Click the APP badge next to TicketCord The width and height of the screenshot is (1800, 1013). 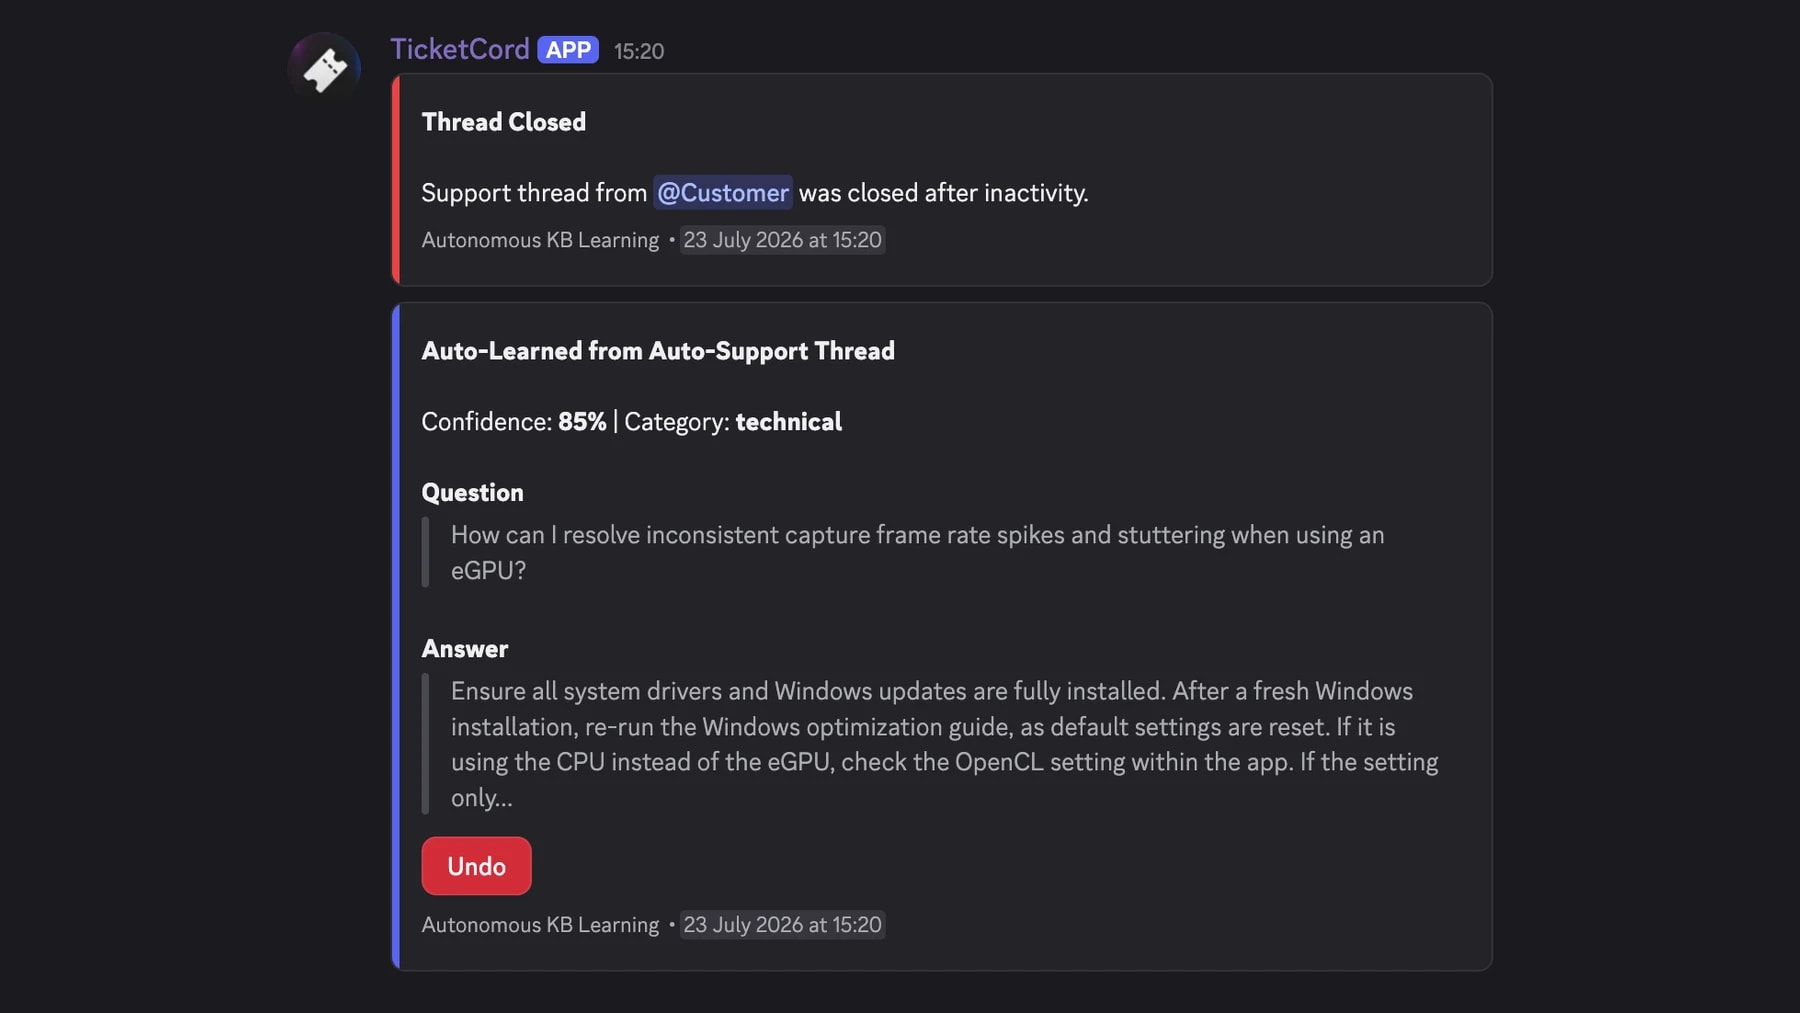[x=568, y=50]
